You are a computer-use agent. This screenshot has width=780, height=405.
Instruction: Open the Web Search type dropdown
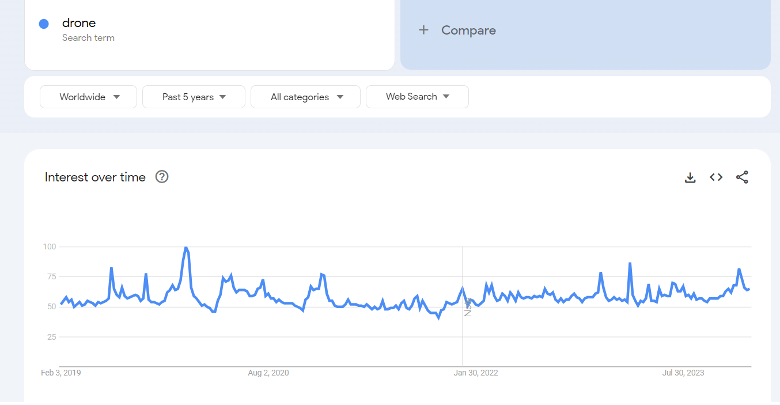(417, 97)
